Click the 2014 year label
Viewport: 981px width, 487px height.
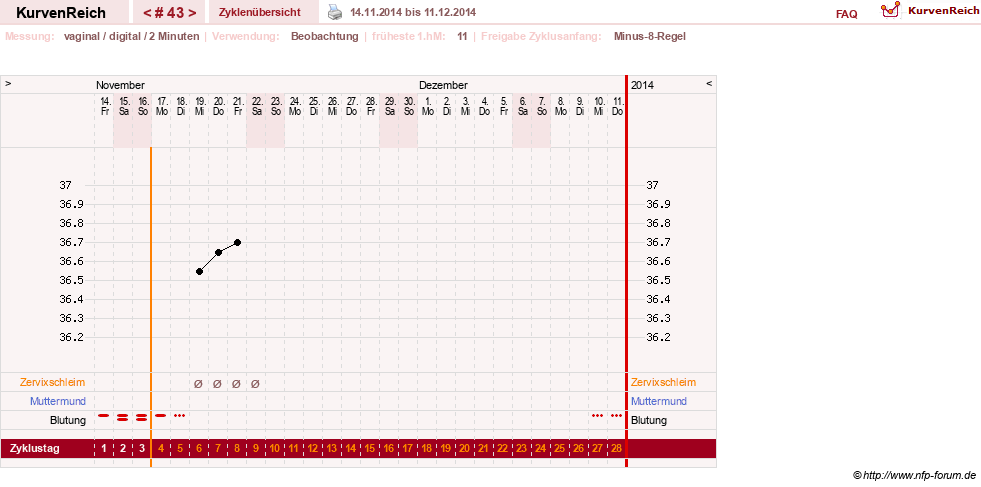[643, 85]
